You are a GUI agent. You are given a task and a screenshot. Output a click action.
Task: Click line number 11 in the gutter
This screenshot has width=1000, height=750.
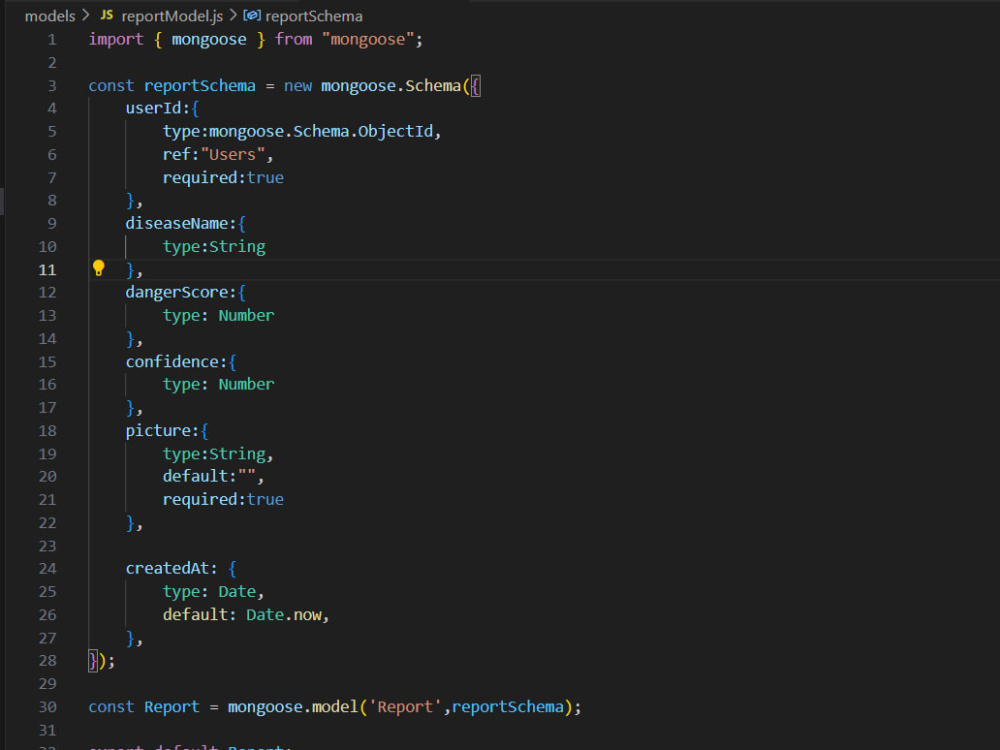(x=47, y=270)
